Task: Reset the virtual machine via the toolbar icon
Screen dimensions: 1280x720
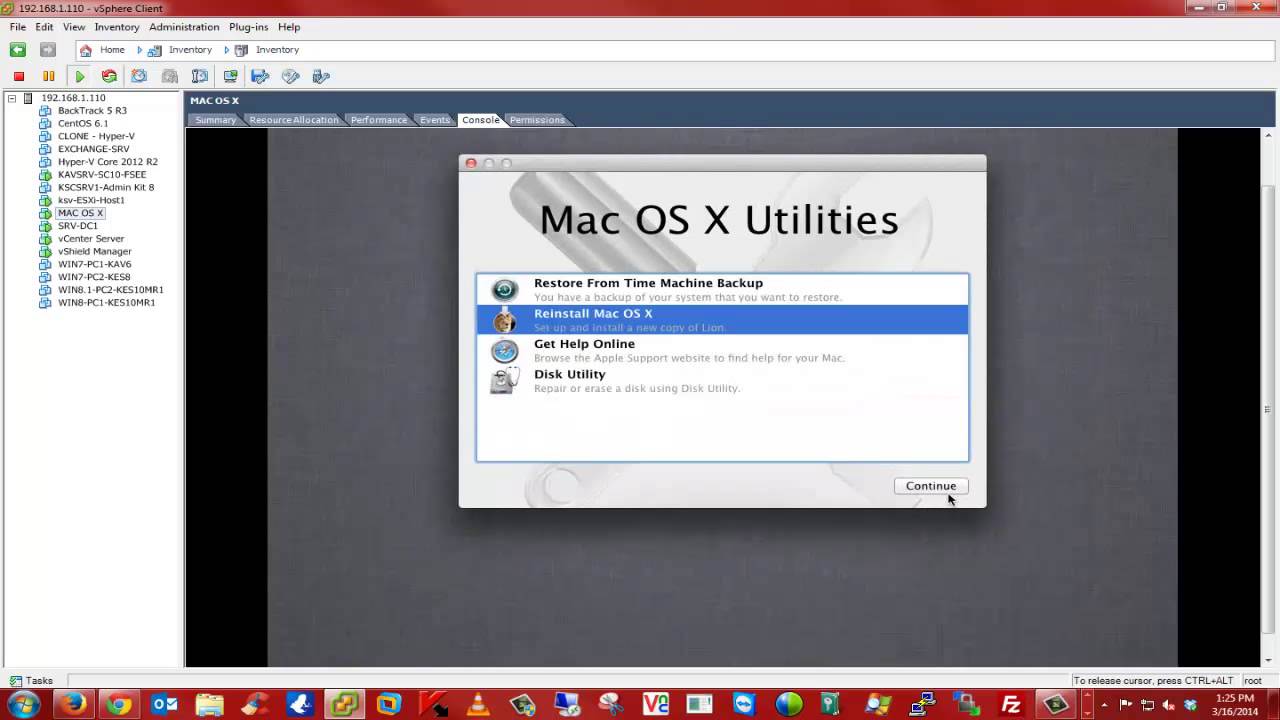Action: click(109, 76)
